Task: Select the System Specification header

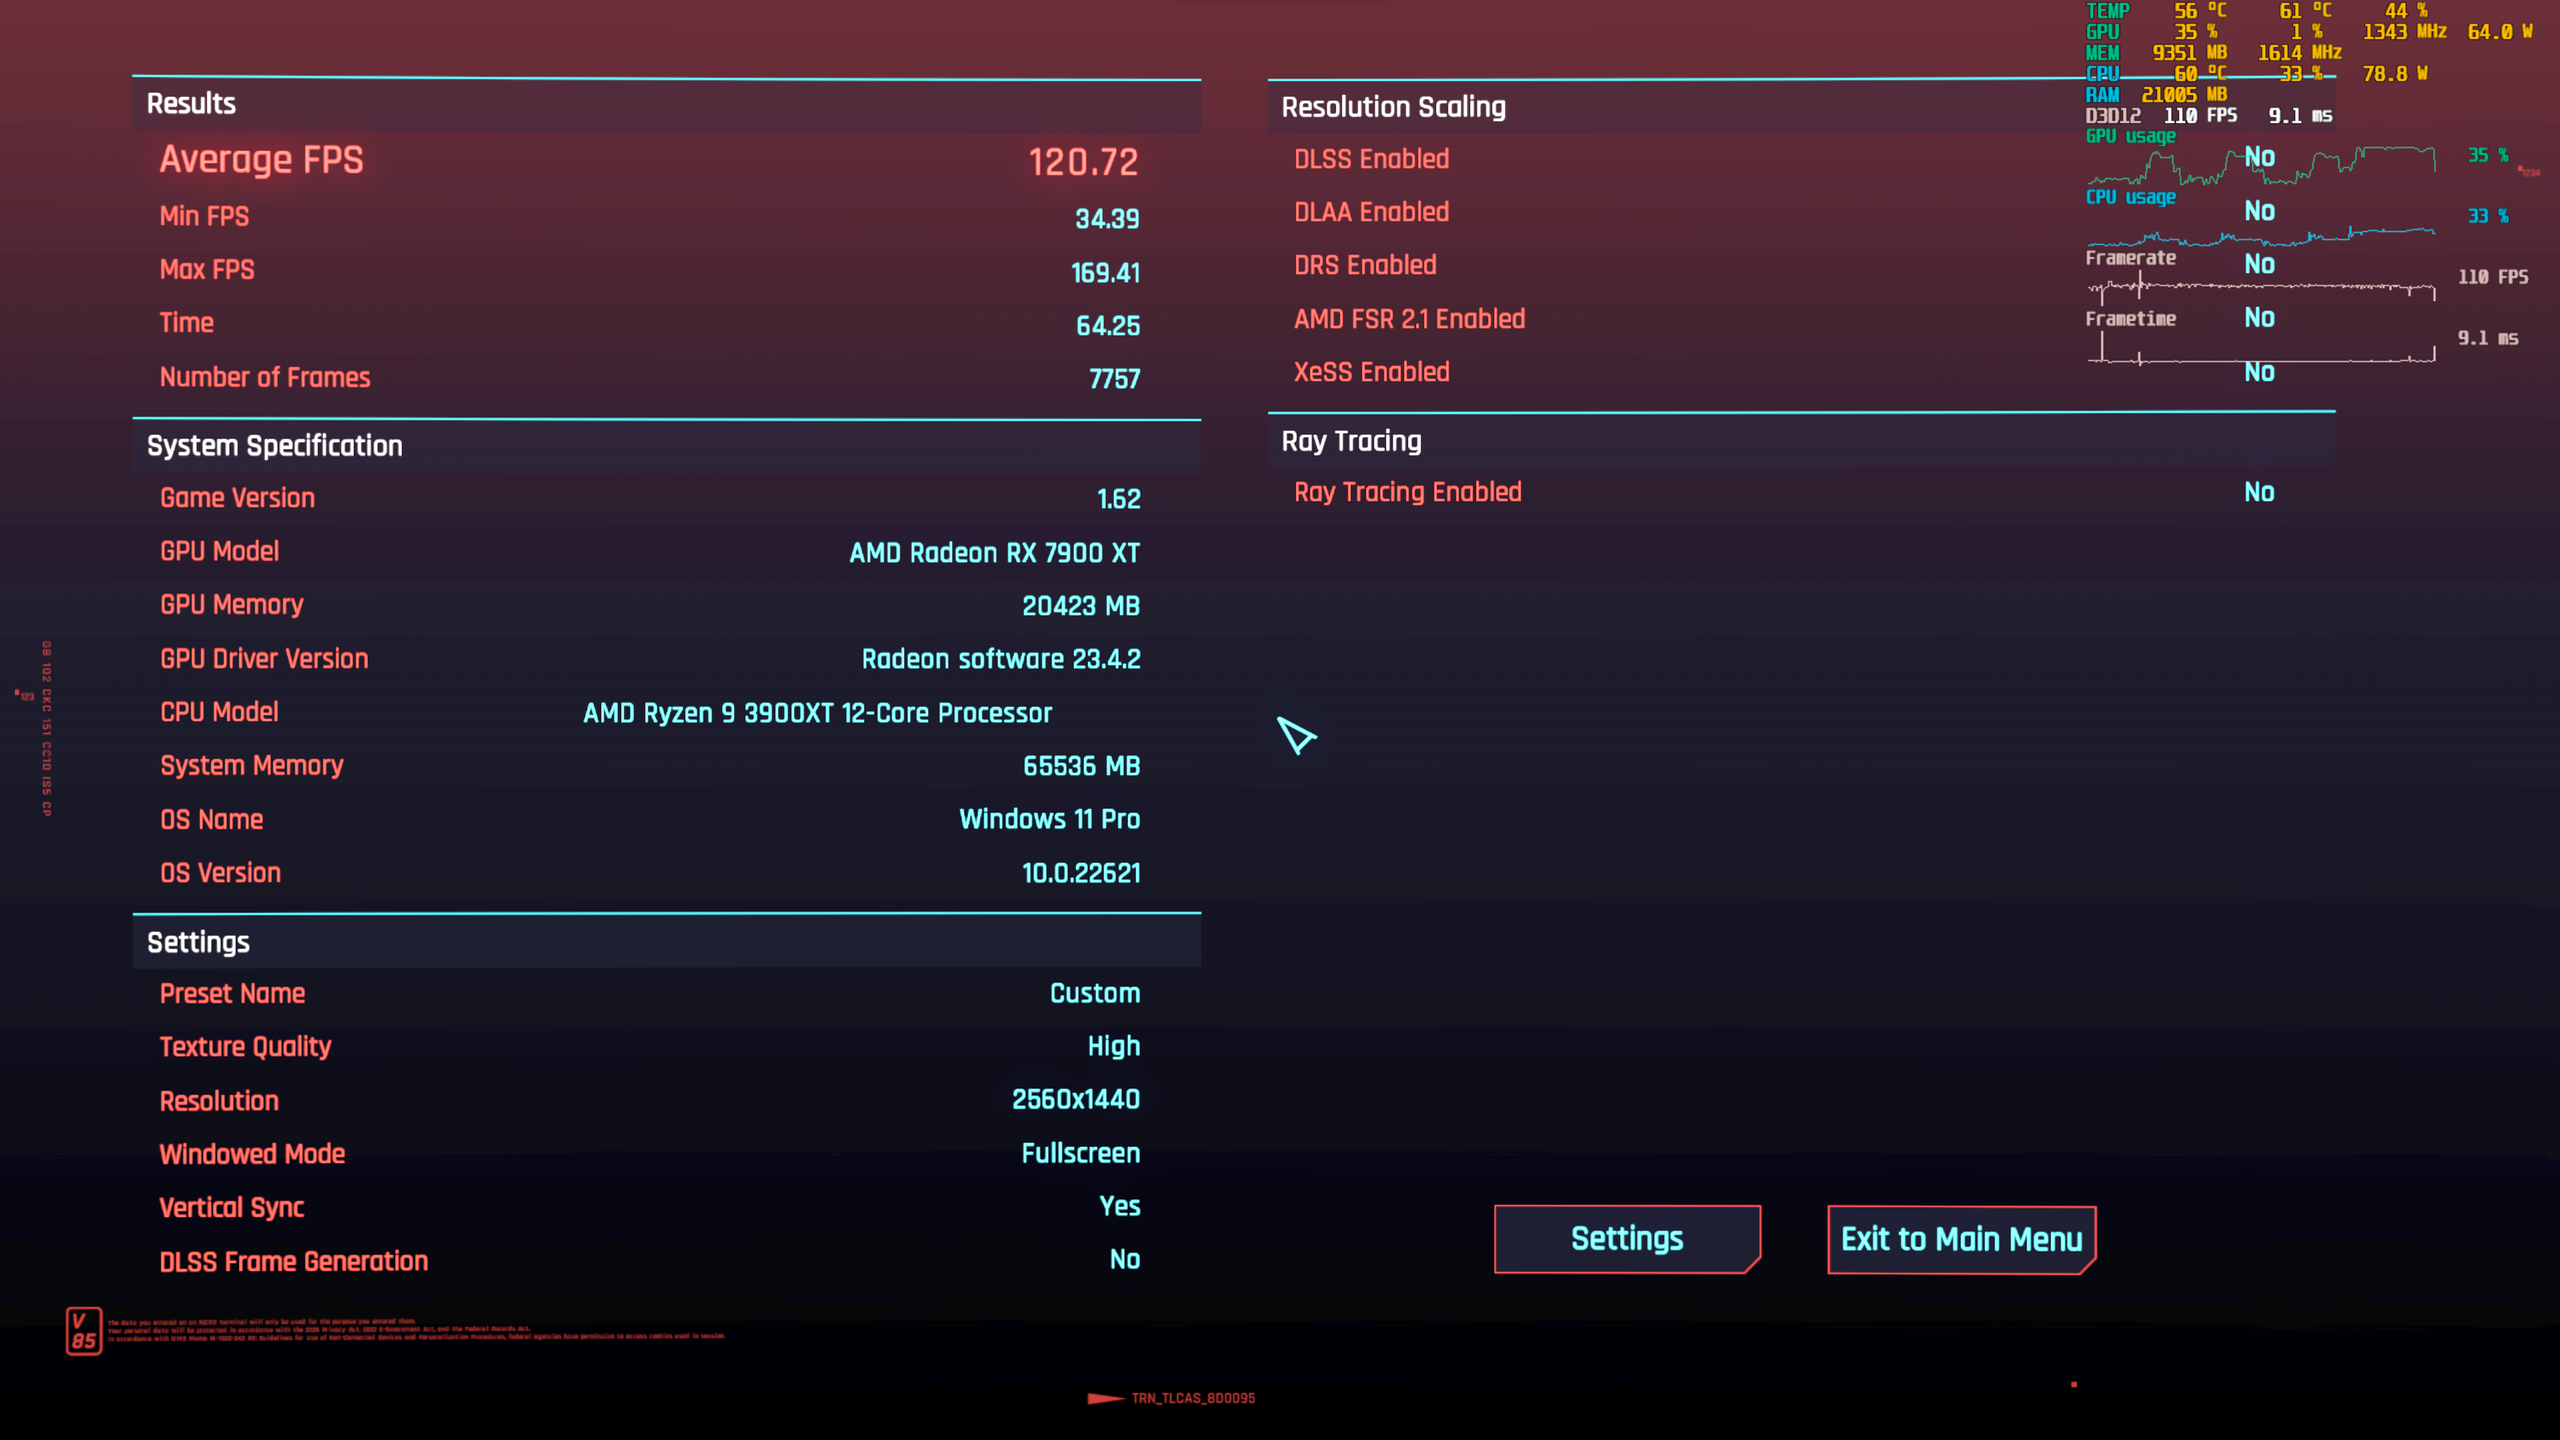Action: click(x=275, y=446)
